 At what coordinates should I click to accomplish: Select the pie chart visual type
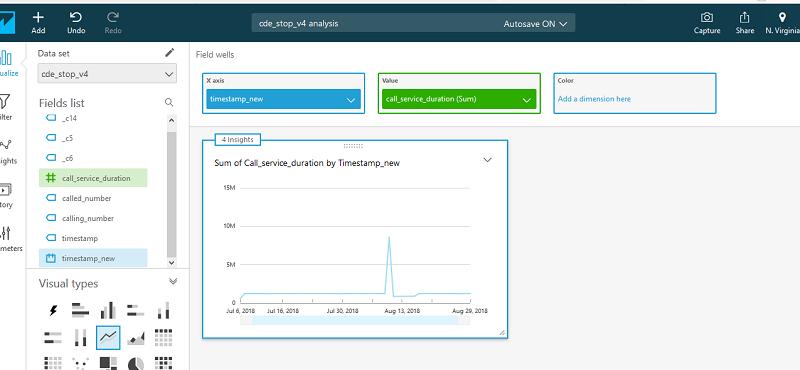point(135,363)
